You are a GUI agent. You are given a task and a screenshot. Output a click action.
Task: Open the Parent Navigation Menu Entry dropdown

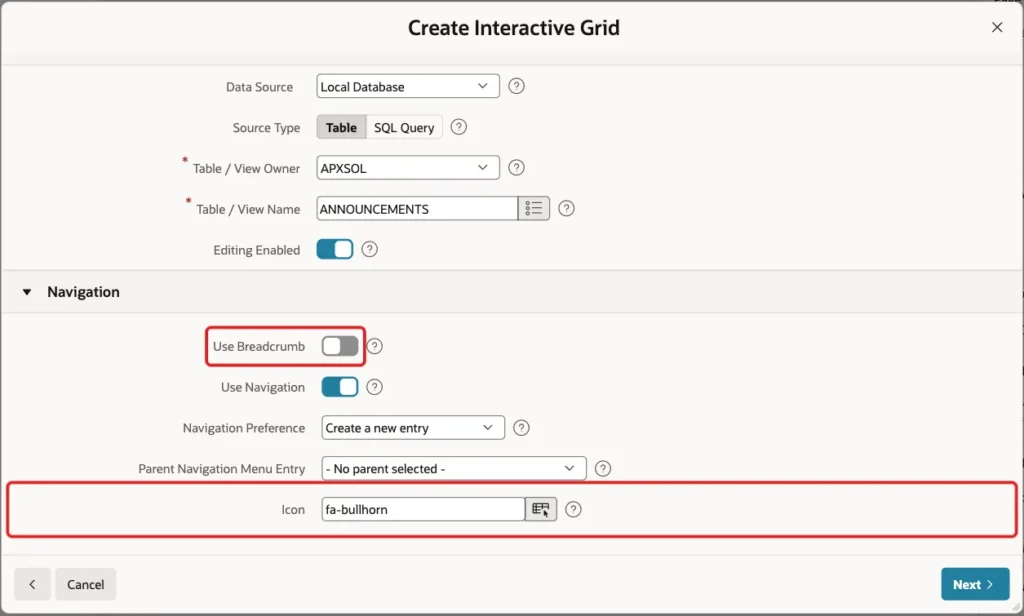tap(454, 468)
